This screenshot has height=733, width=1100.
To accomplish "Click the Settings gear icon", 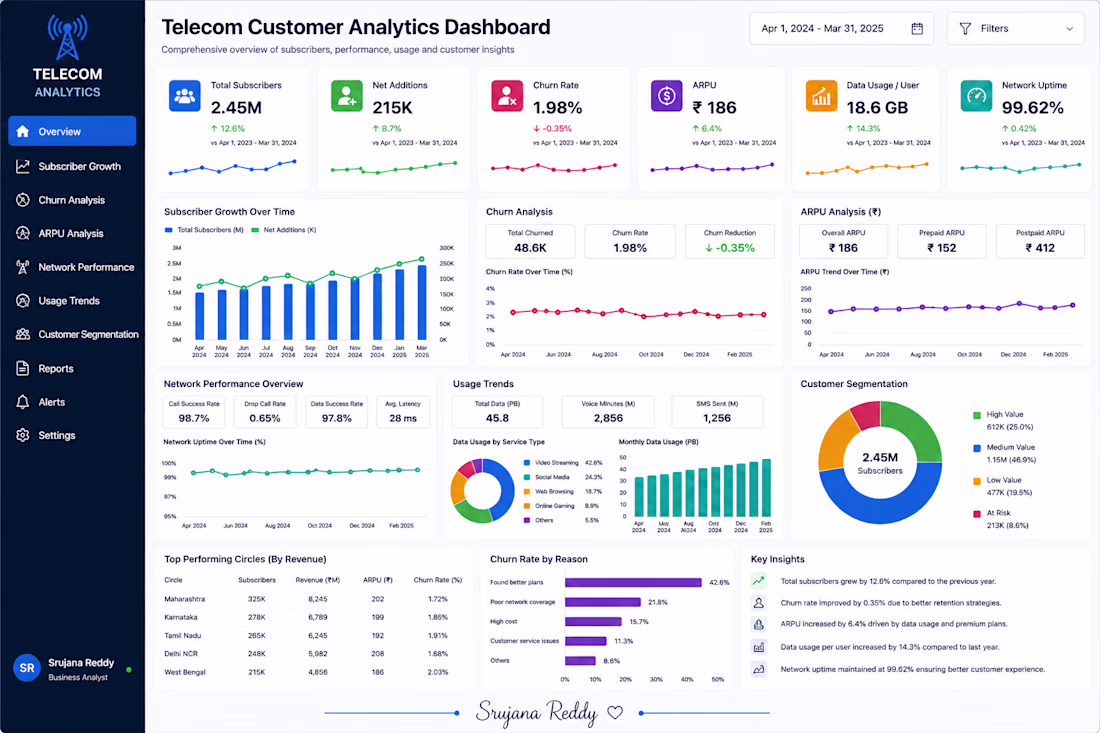I will [x=22, y=436].
